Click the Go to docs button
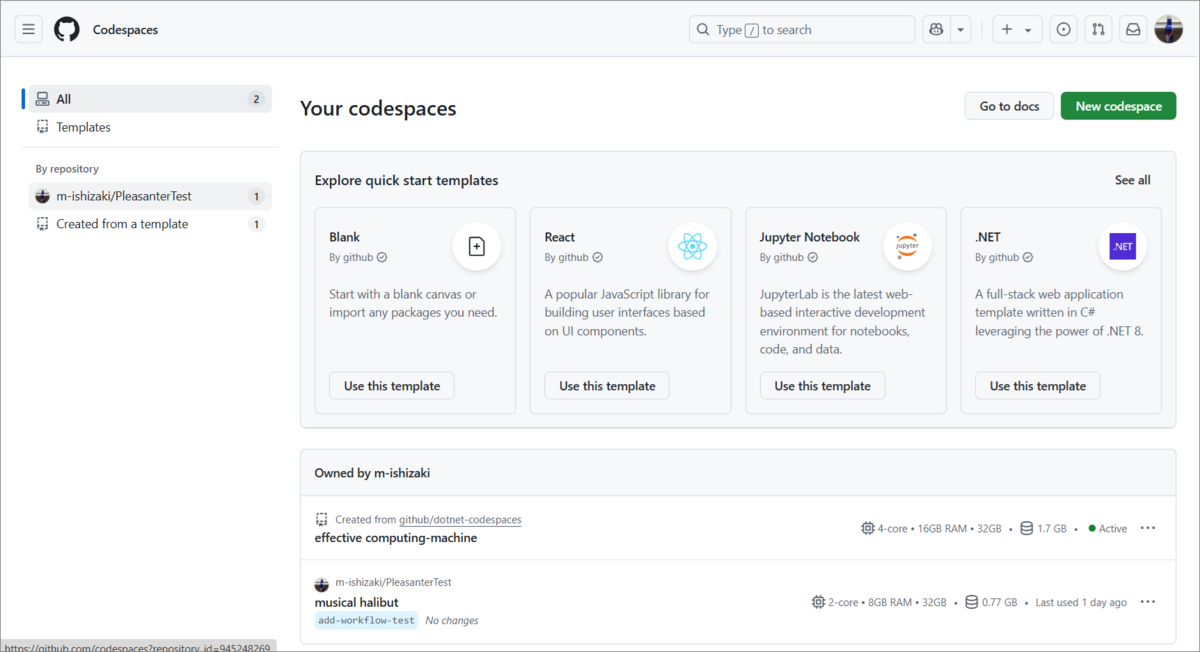 [1009, 106]
